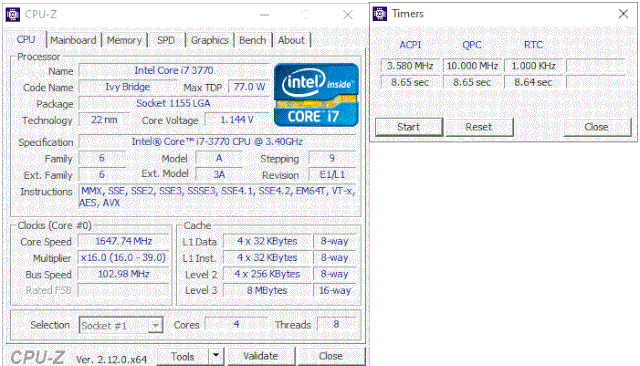The height and width of the screenshot is (366, 640).
Task: Click the Level 3 16-way associativity value
Action: tap(335, 290)
